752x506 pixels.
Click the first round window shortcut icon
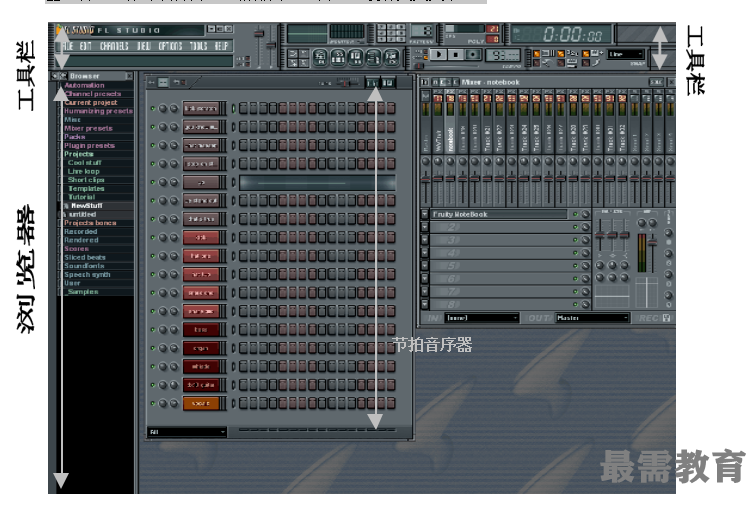pyautogui.click(x=320, y=58)
